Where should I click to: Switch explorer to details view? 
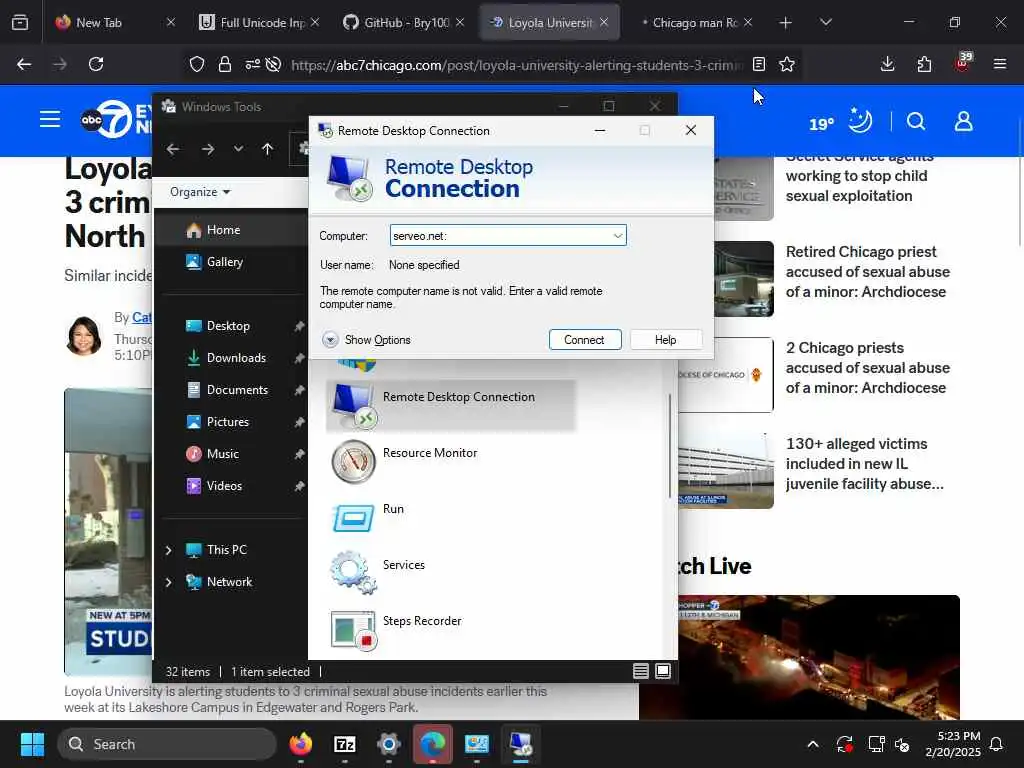click(641, 671)
